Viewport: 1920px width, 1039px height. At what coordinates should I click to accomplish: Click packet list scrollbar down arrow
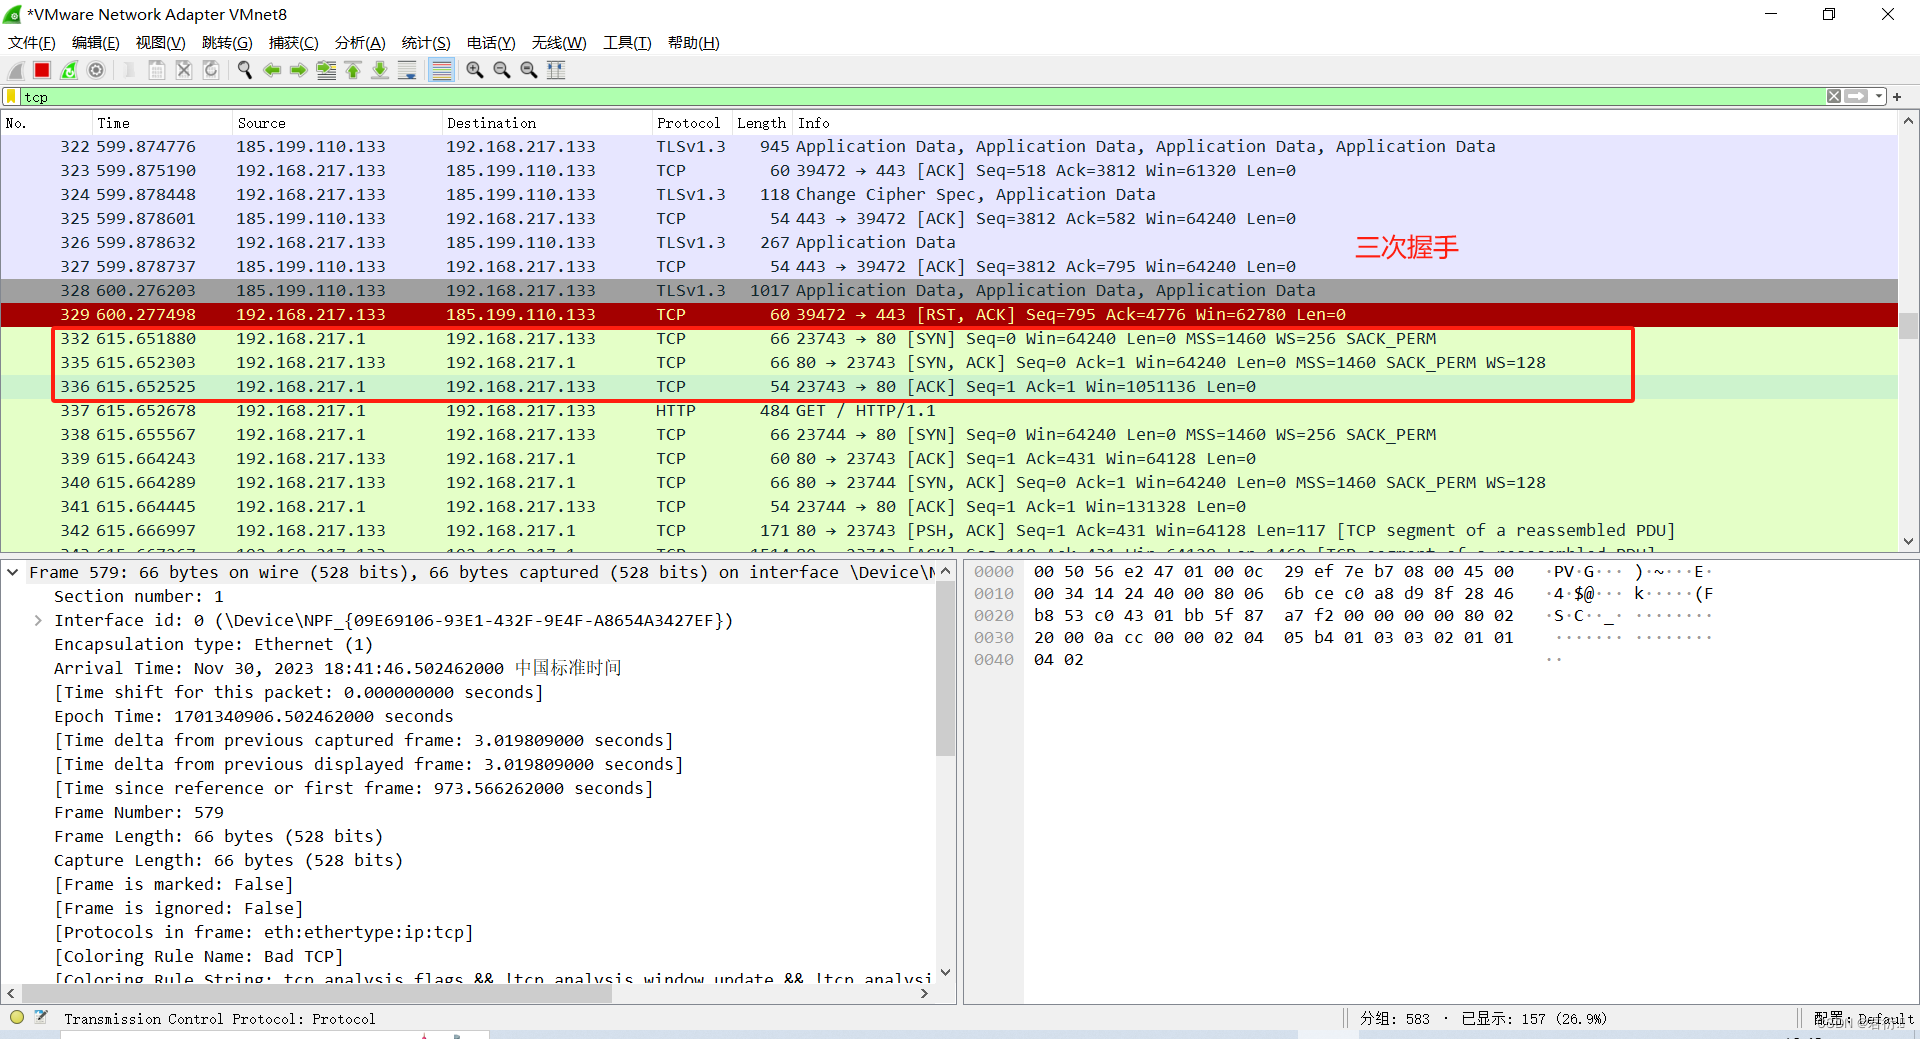(1908, 541)
